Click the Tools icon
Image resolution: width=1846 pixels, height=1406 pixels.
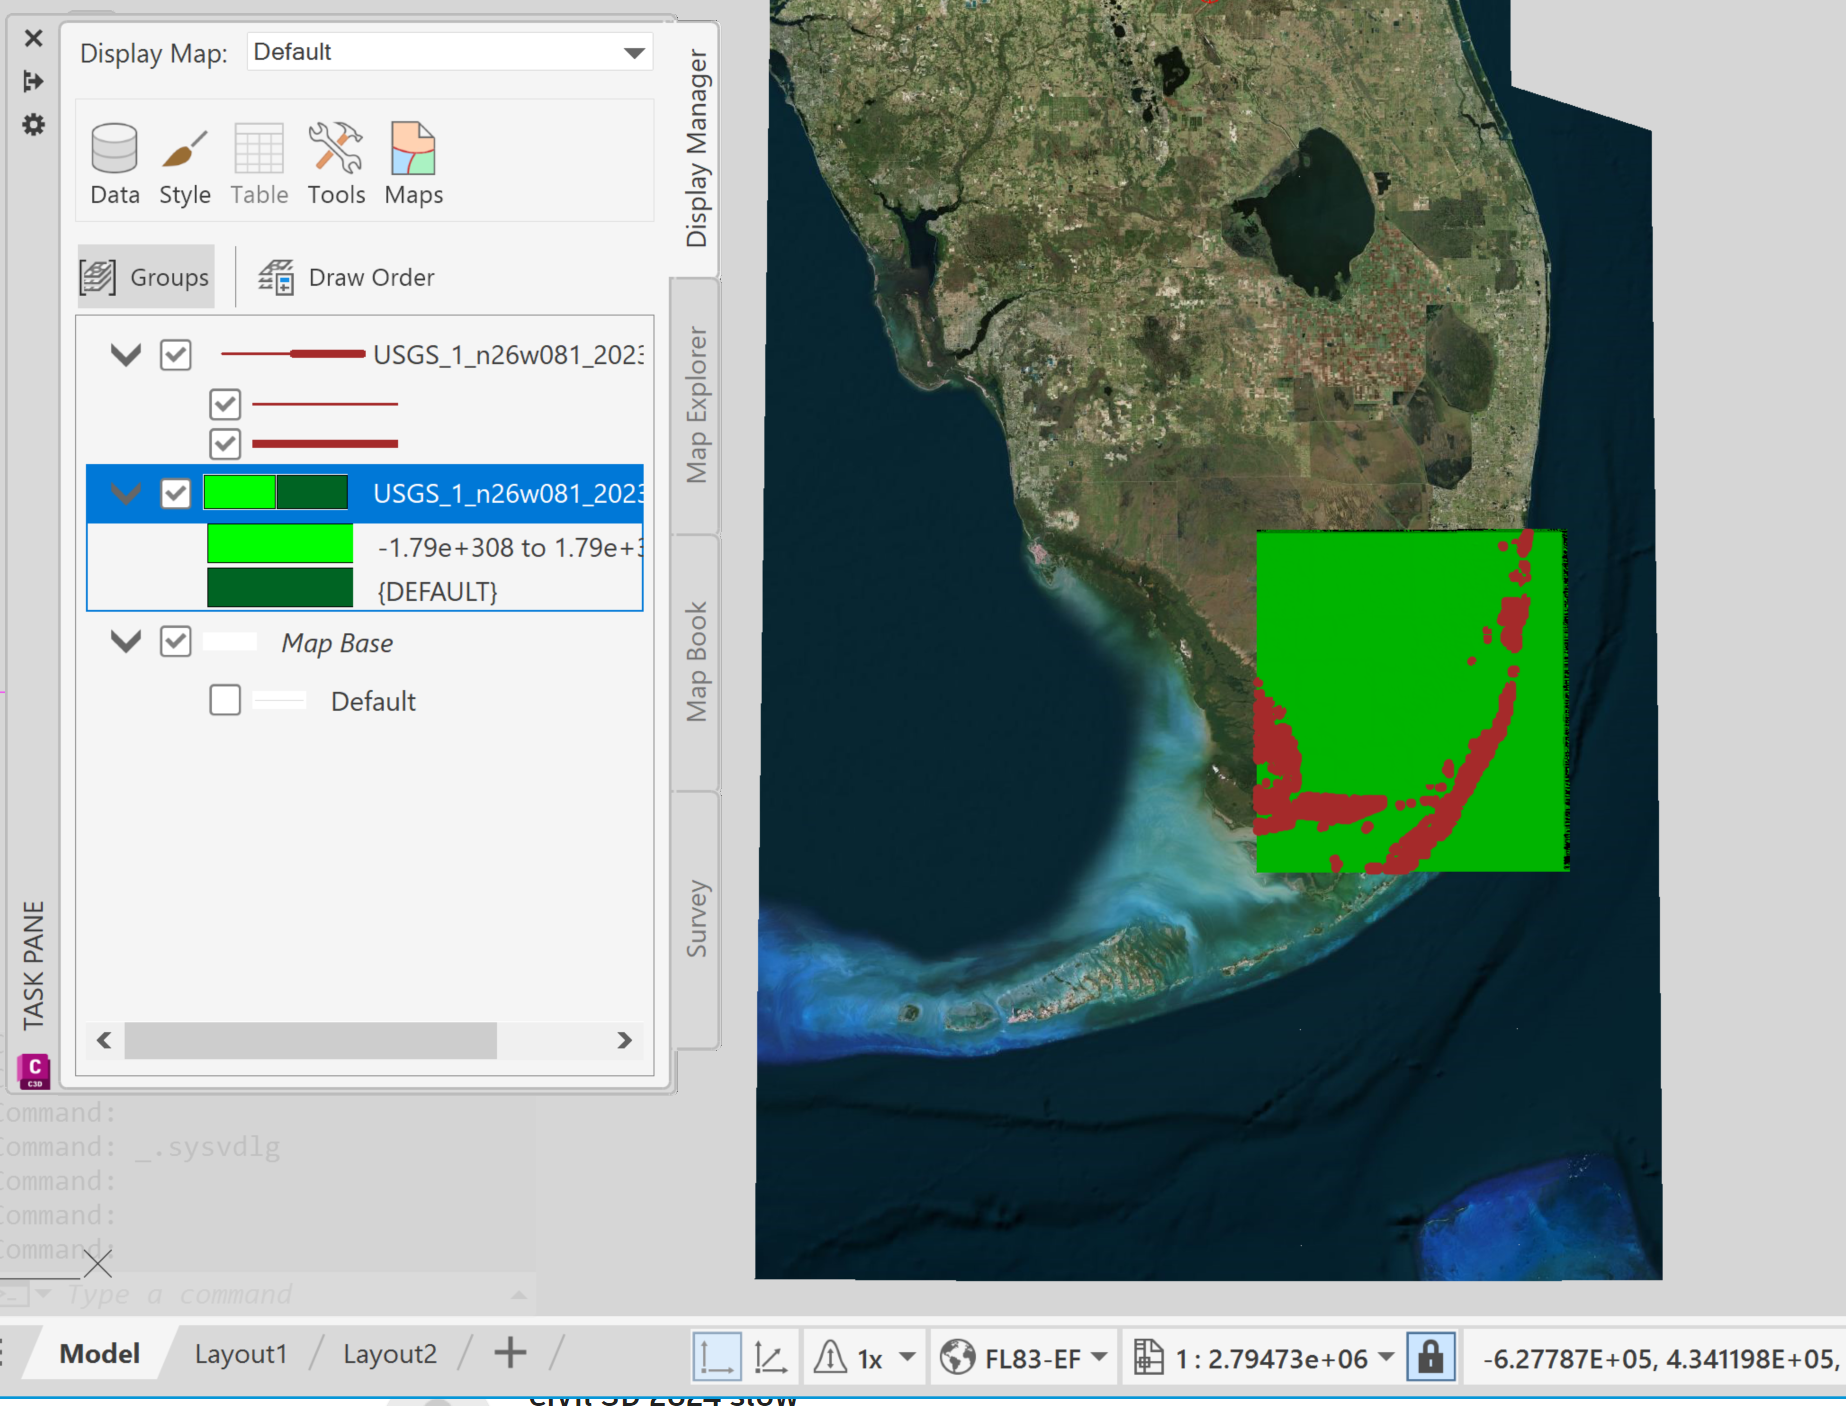pos(336,162)
